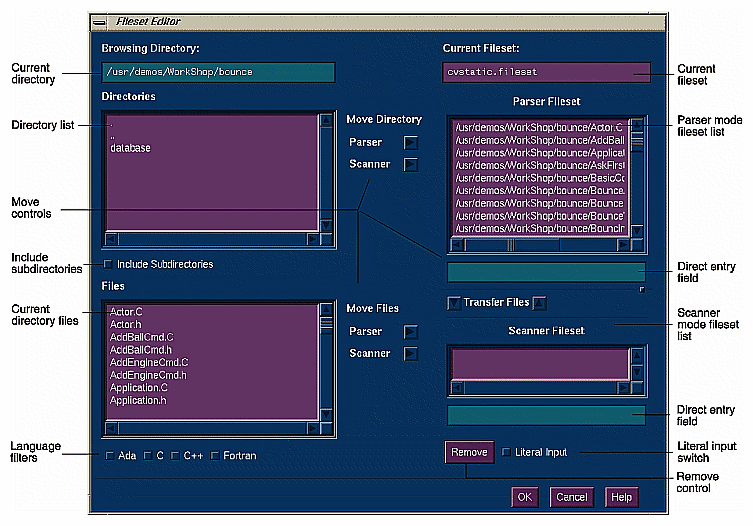Viewport: 753px width, 526px height.
Task: Select the bounce/AskFirst Parser Fileset entry
Action: [540, 165]
